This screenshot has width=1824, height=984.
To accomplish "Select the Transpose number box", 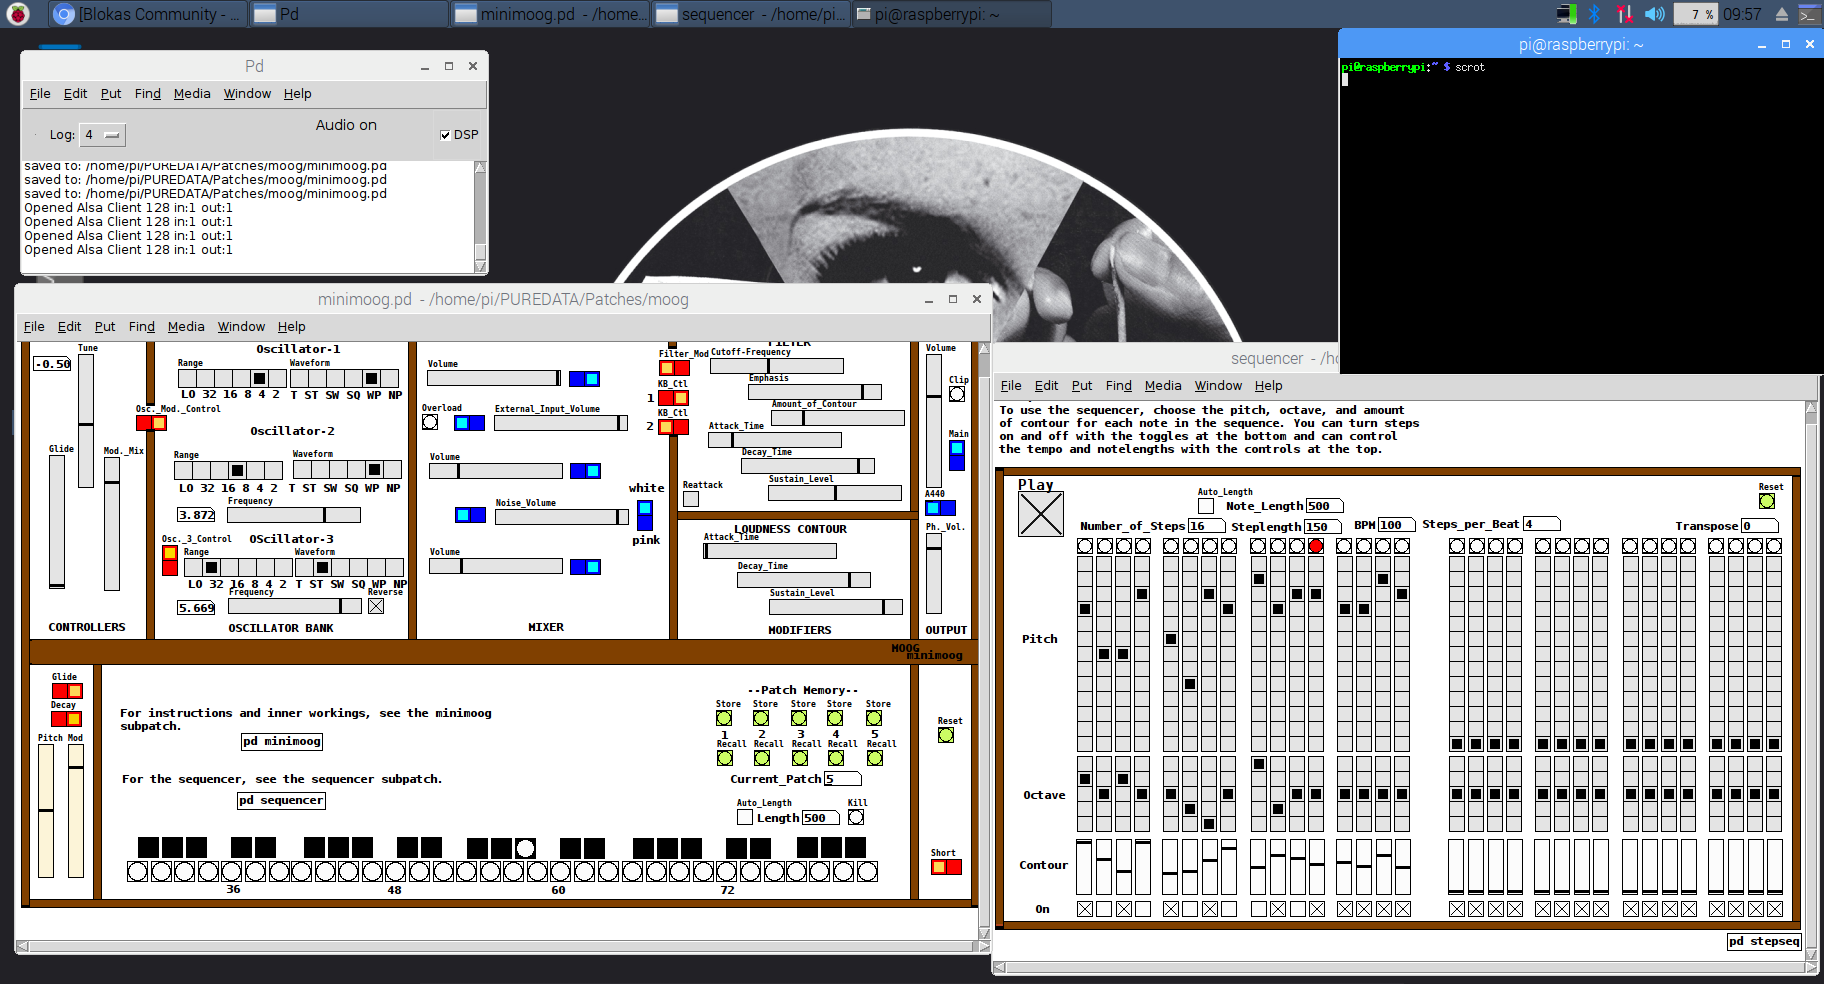I will click(1760, 526).
